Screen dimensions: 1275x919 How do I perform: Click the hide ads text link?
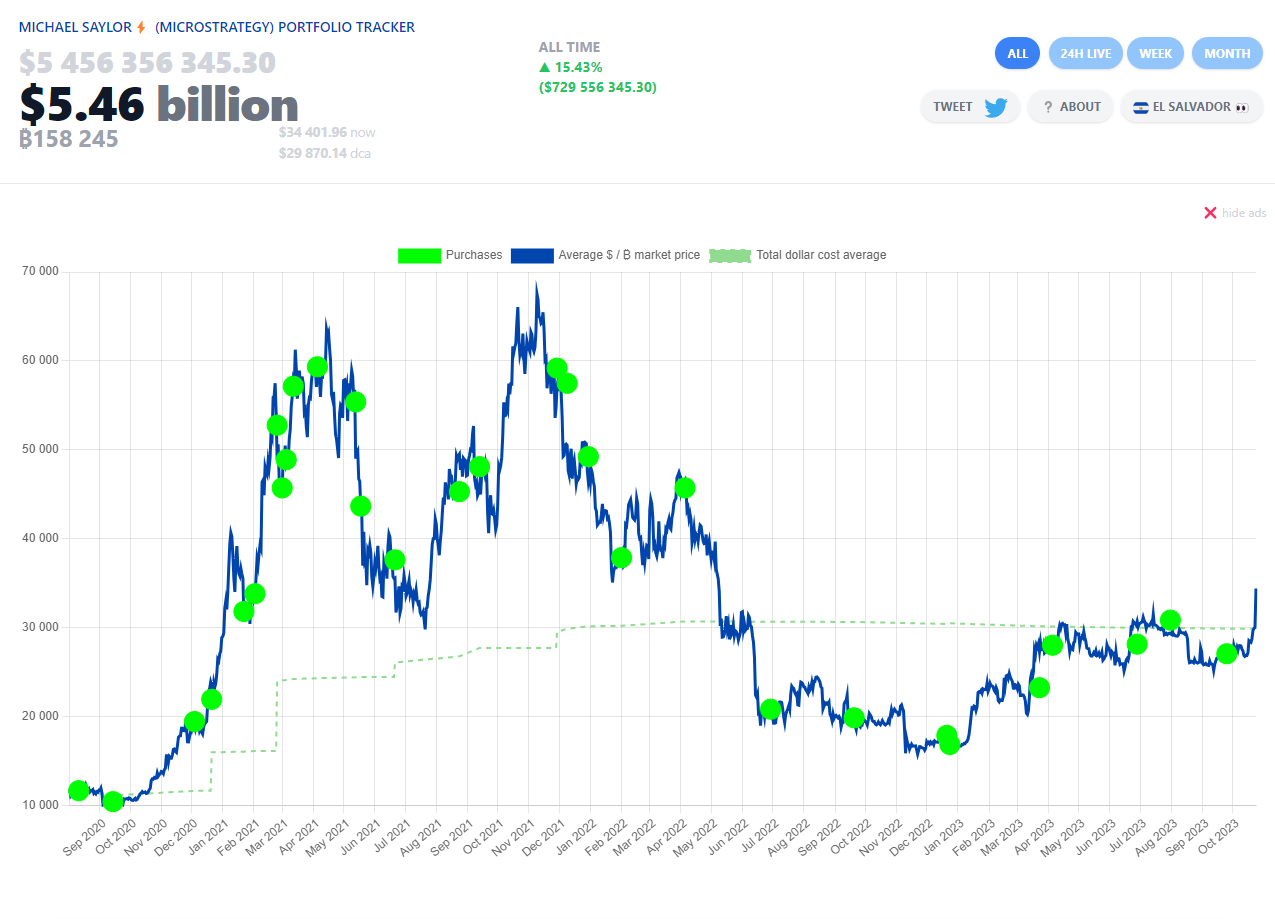pyautogui.click(x=1244, y=213)
